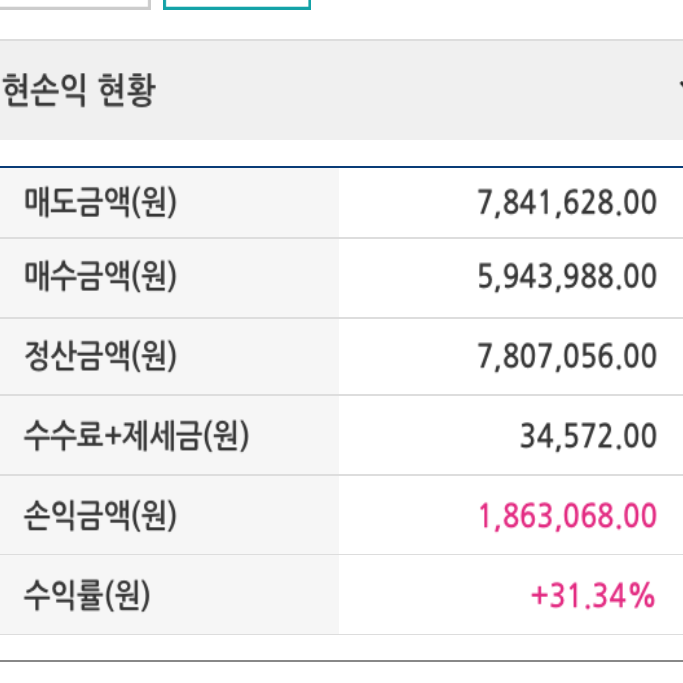Select the 수익률(원) row label

pos(87,595)
